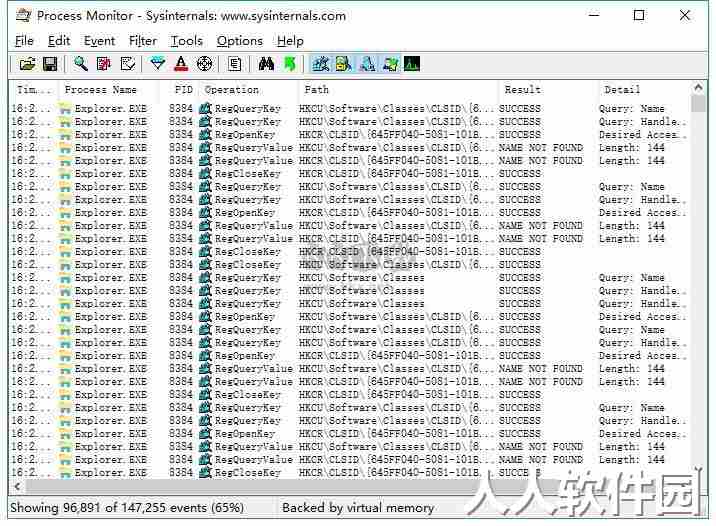Toggle the Autoscroll toolbar icon
Image resolution: width=716 pixels, height=526 pixels.
[104, 64]
